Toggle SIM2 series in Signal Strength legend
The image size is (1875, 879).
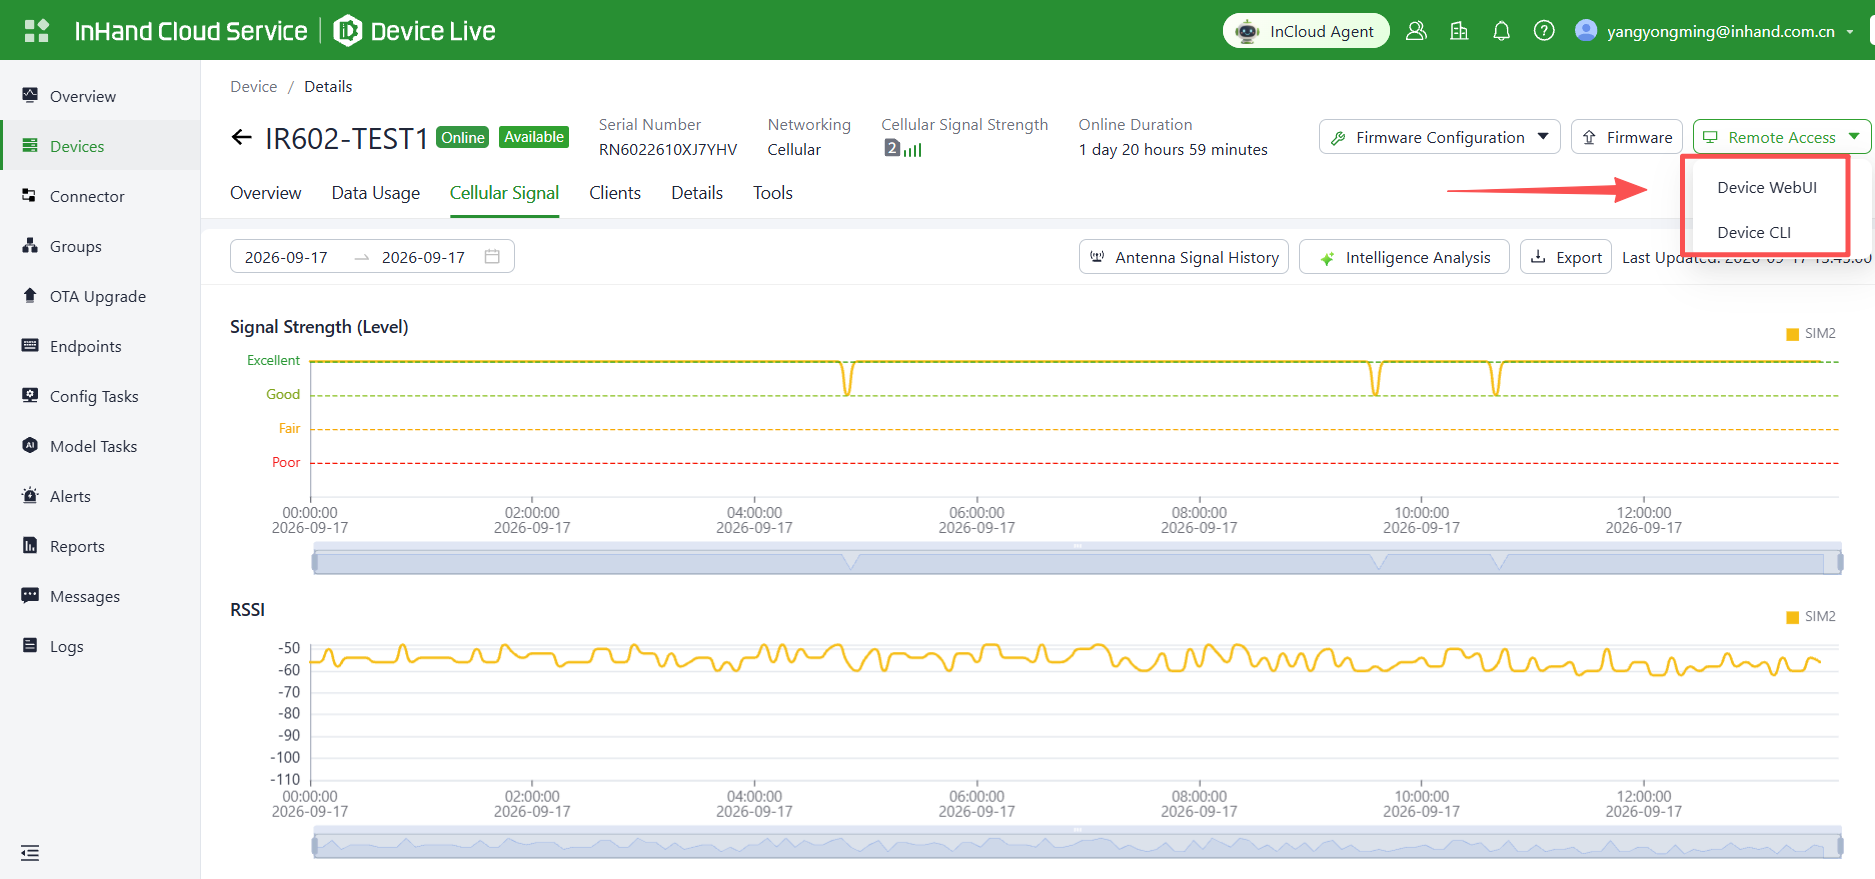[x=1811, y=333]
